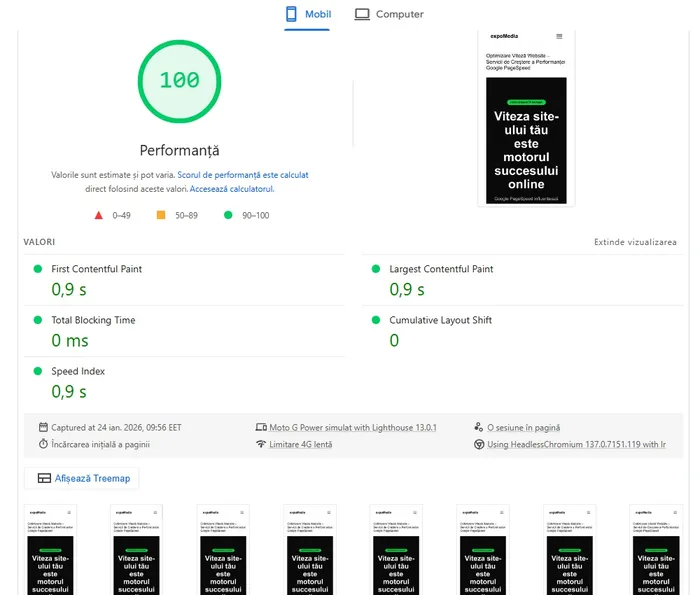Click the Speed Index '0,9 s' value
The image size is (700, 595).
69,392
